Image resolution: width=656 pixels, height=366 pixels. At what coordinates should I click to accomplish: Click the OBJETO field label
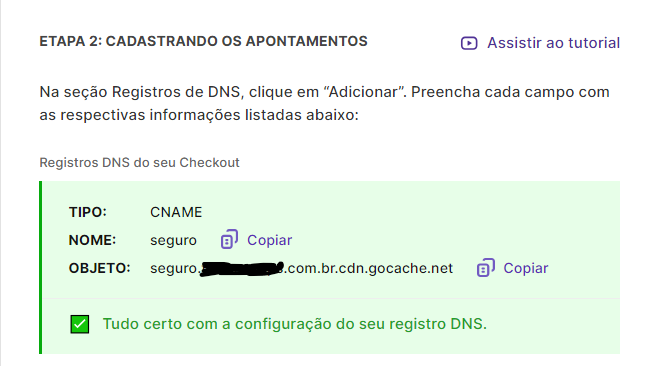[x=100, y=268]
